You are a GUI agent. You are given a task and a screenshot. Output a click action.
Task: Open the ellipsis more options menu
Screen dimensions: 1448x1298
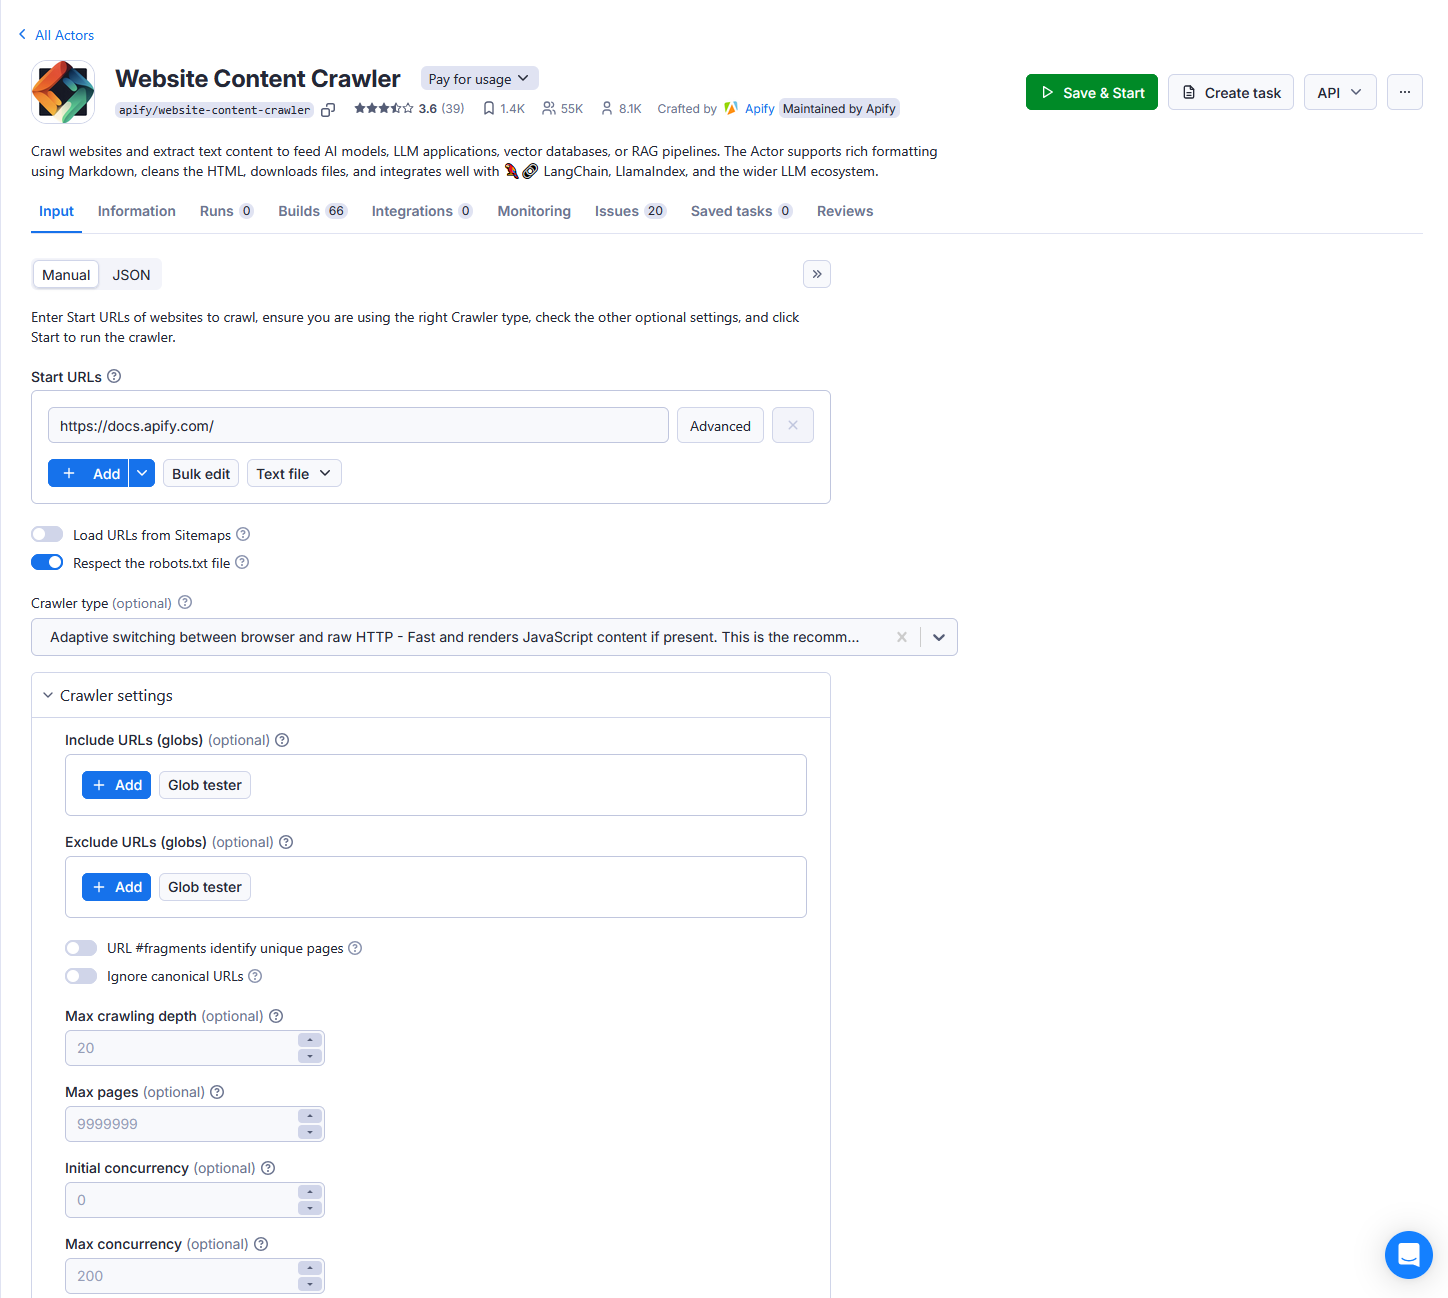tap(1404, 92)
